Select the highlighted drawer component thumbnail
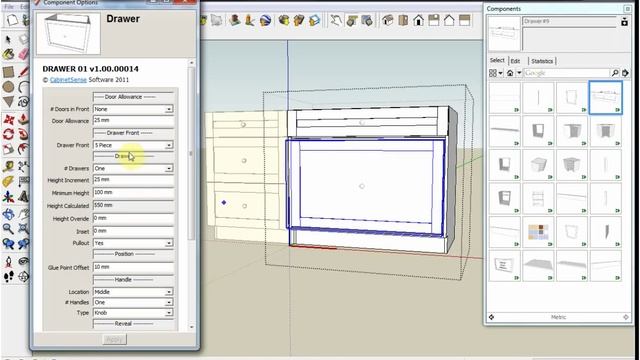 605,97
